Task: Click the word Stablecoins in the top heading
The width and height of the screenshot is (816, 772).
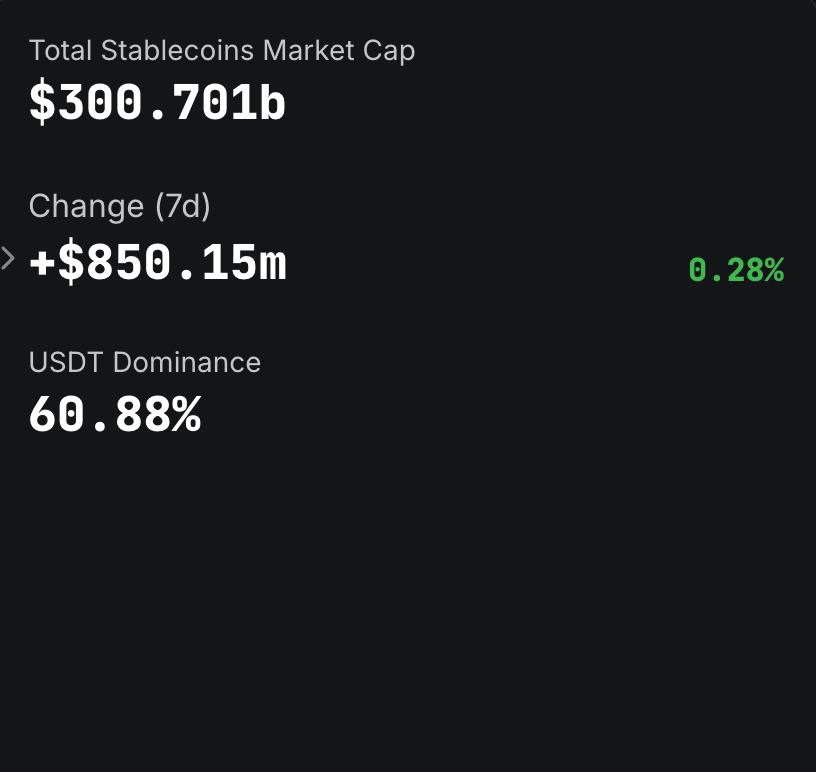Action: pyautogui.click(x=177, y=50)
